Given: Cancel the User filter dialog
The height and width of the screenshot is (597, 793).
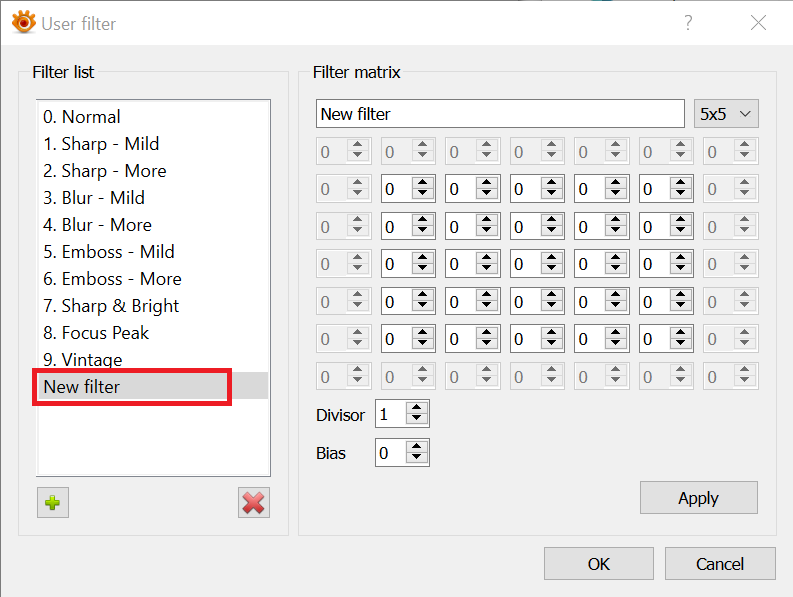Looking at the screenshot, I should coord(719,564).
